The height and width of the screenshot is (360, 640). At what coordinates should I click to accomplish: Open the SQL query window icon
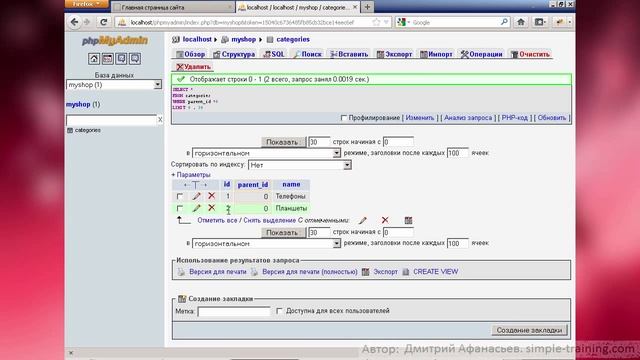107,59
